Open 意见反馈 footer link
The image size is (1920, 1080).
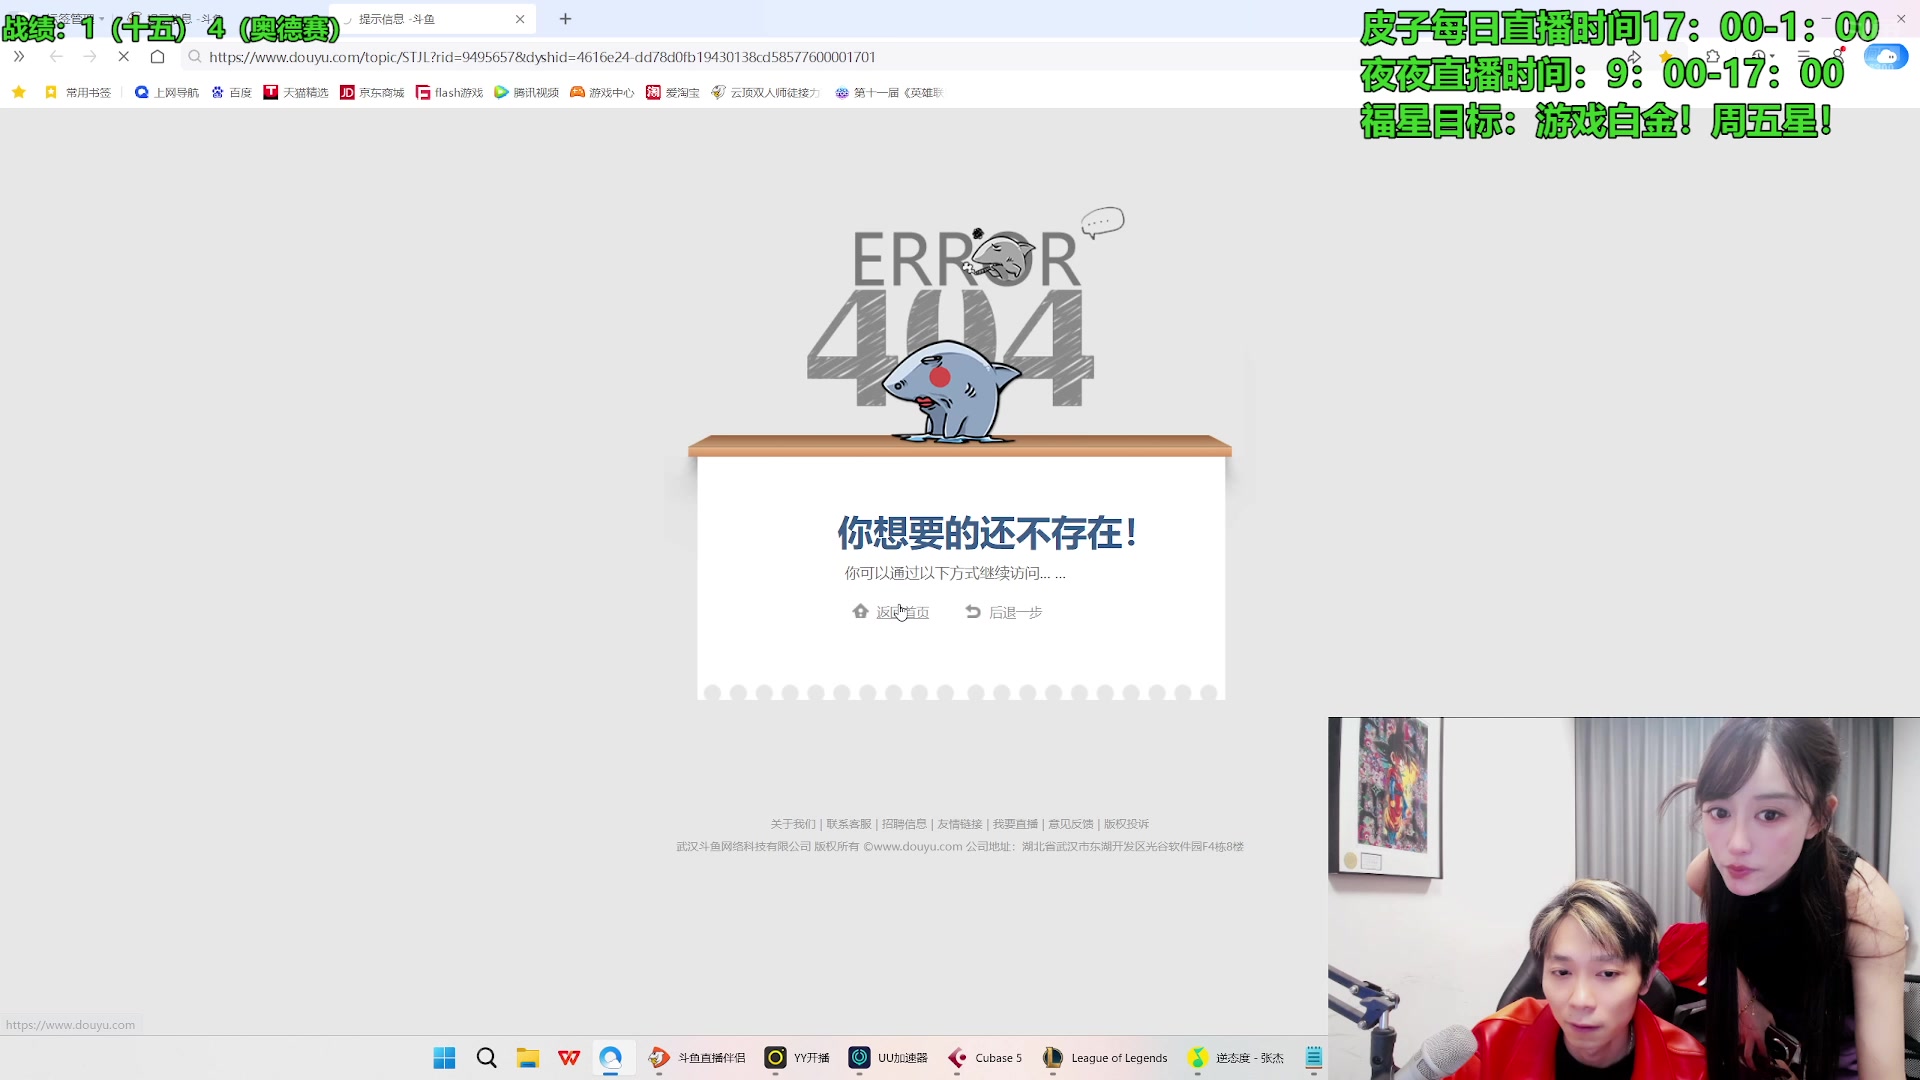1071,824
